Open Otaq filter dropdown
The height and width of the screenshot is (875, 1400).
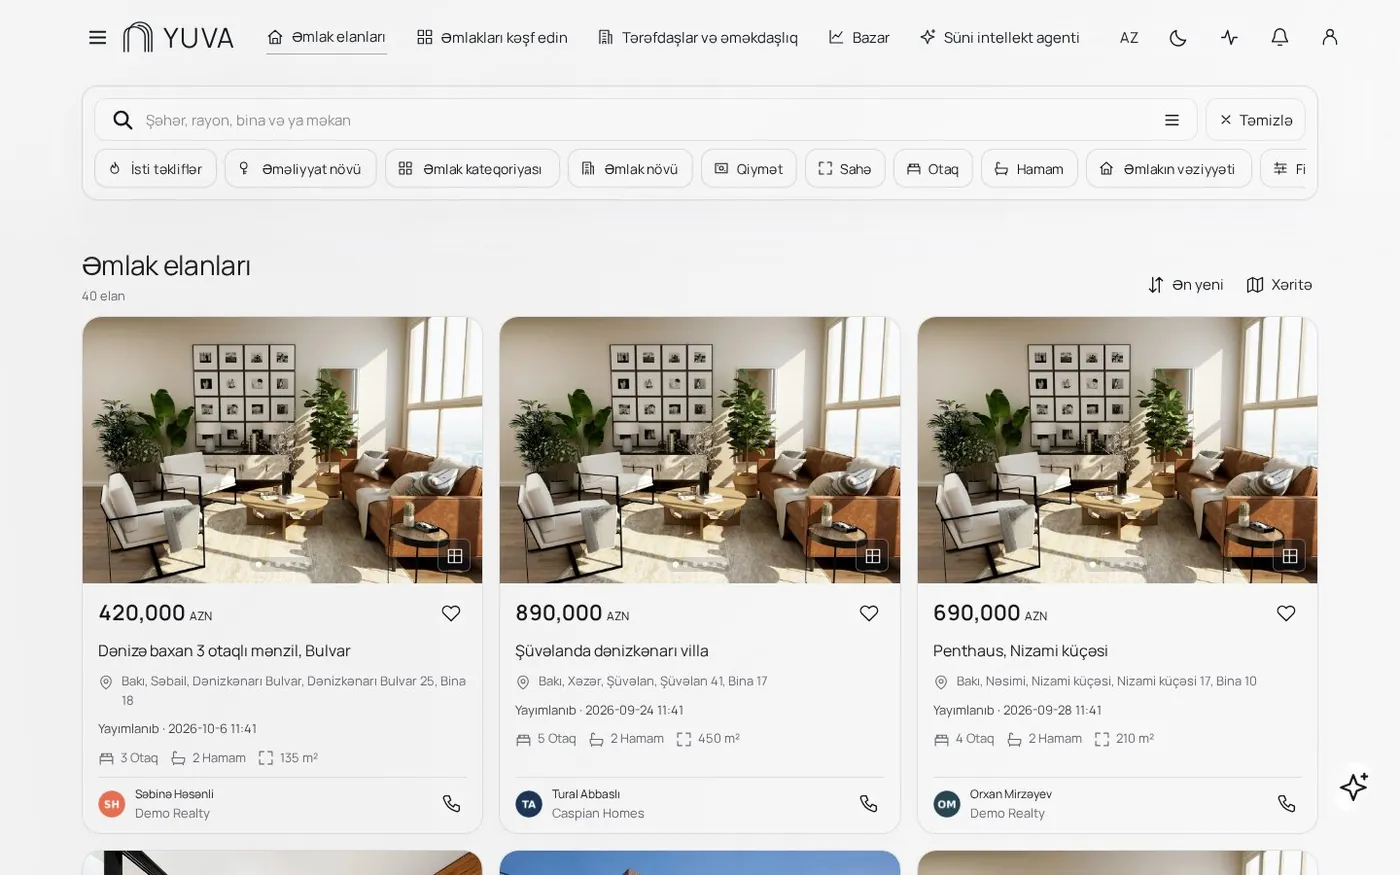coord(933,169)
